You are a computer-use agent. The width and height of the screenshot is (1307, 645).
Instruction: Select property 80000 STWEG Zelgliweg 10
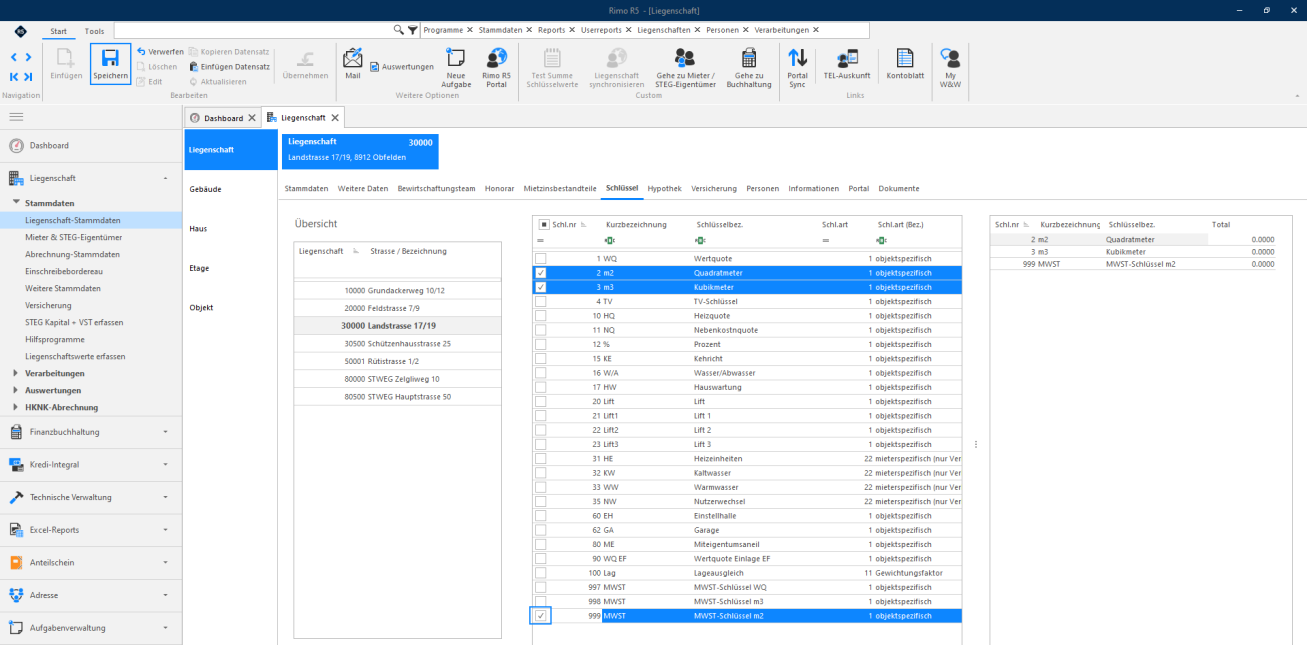[x=397, y=379]
